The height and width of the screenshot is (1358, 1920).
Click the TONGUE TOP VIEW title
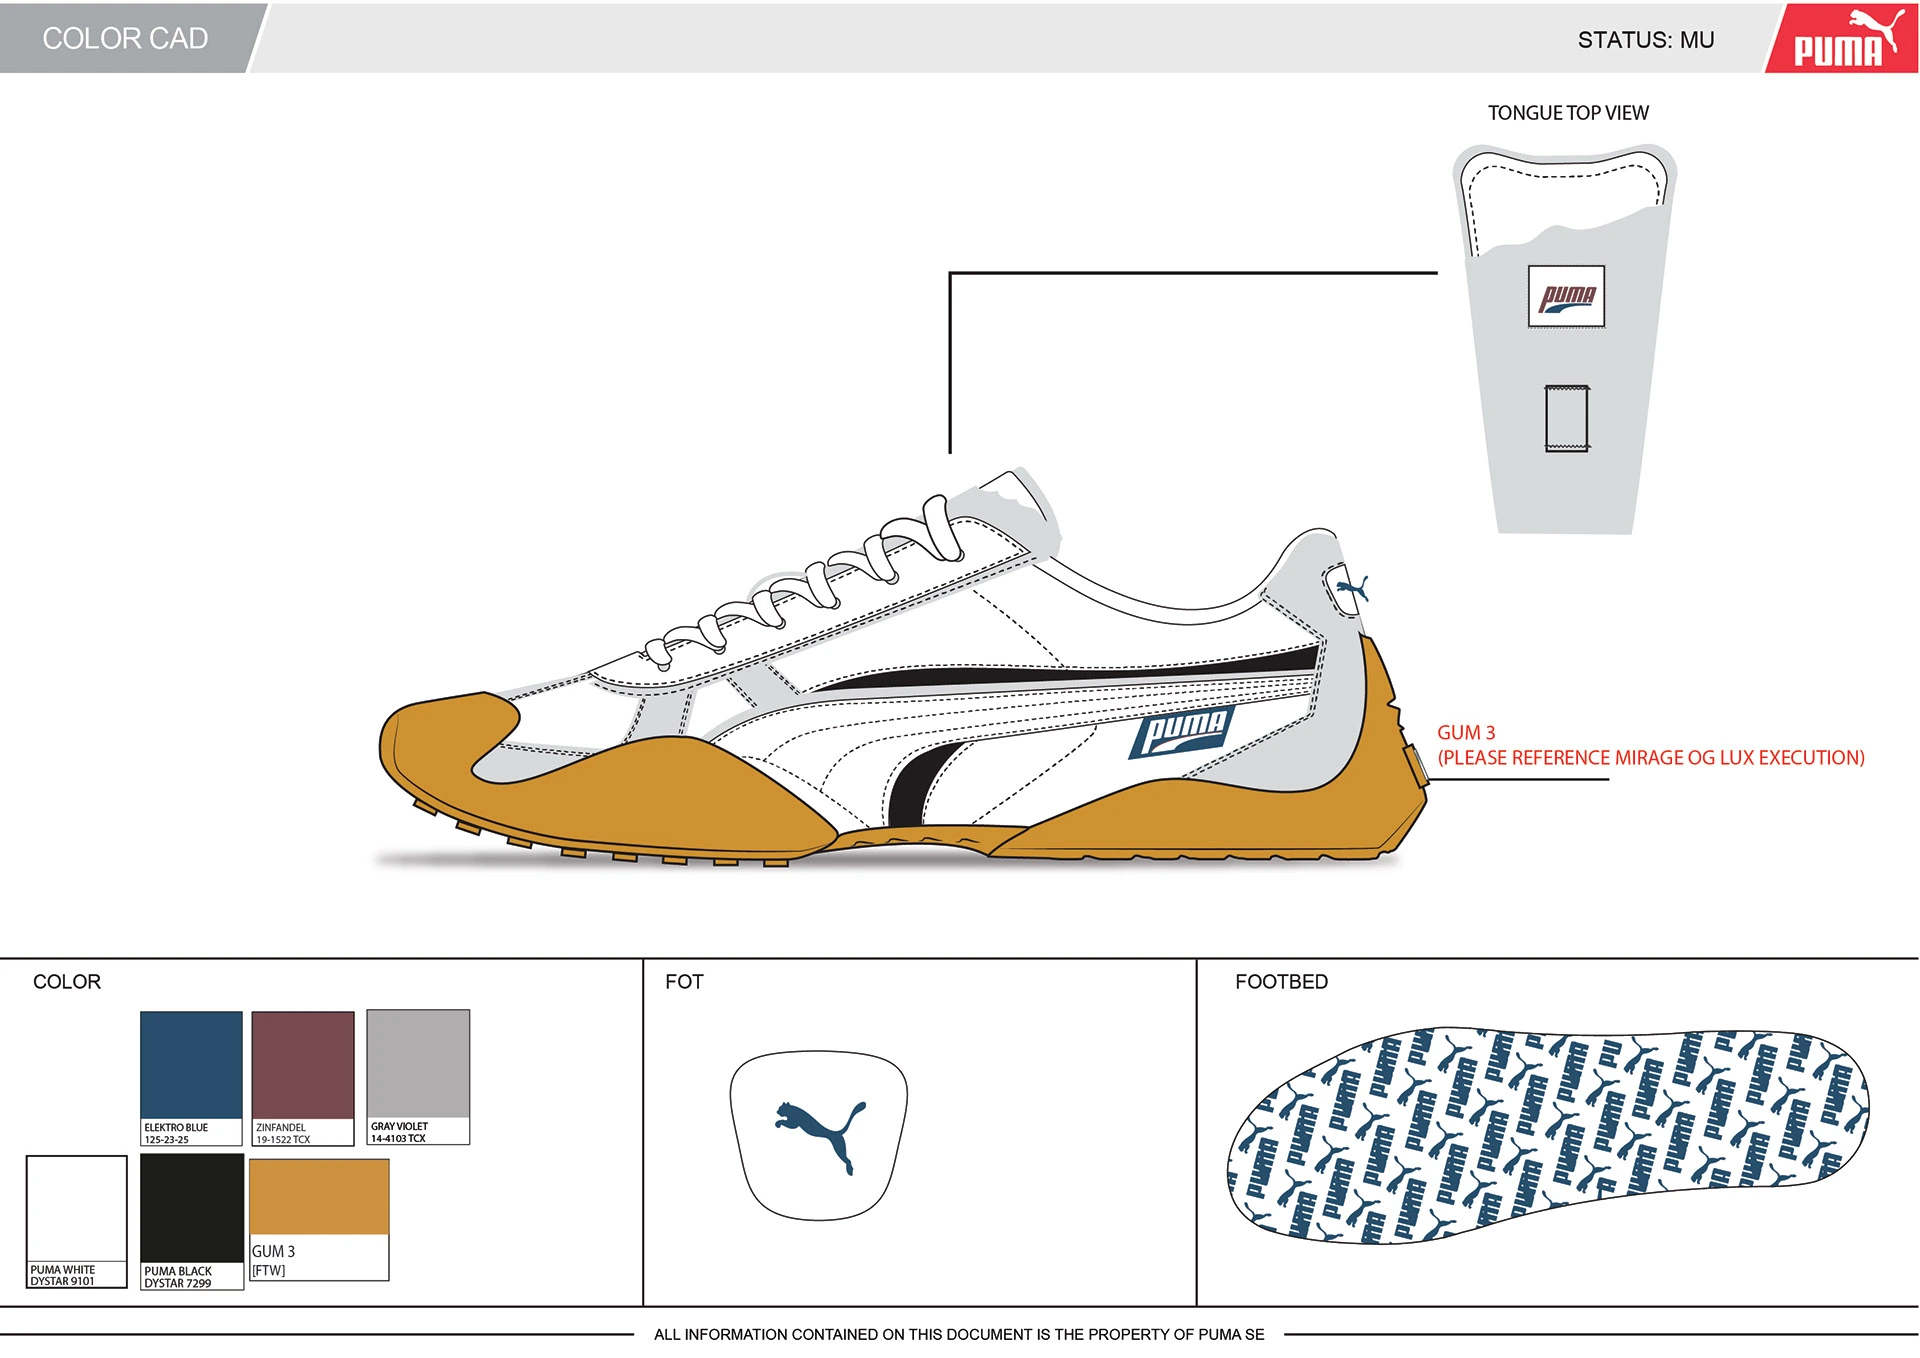pyautogui.click(x=1568, y=113)
